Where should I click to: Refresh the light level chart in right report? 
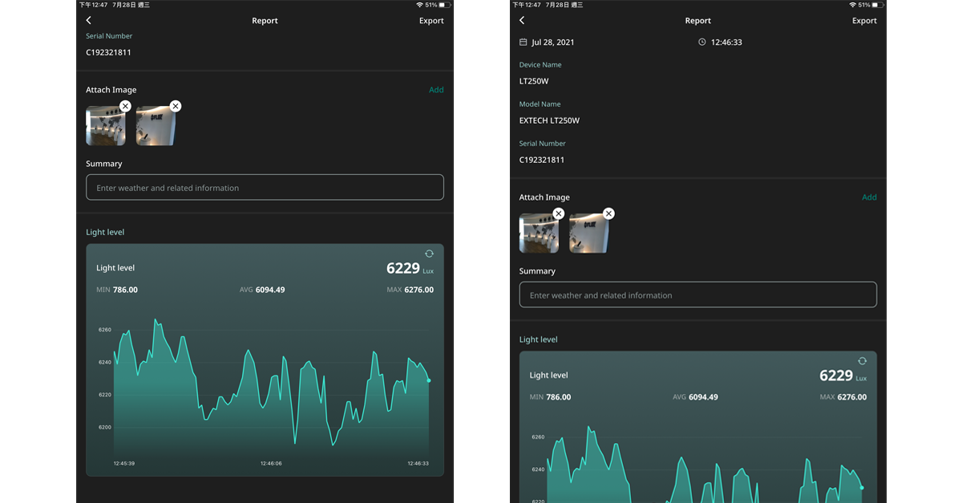point(862,361)
